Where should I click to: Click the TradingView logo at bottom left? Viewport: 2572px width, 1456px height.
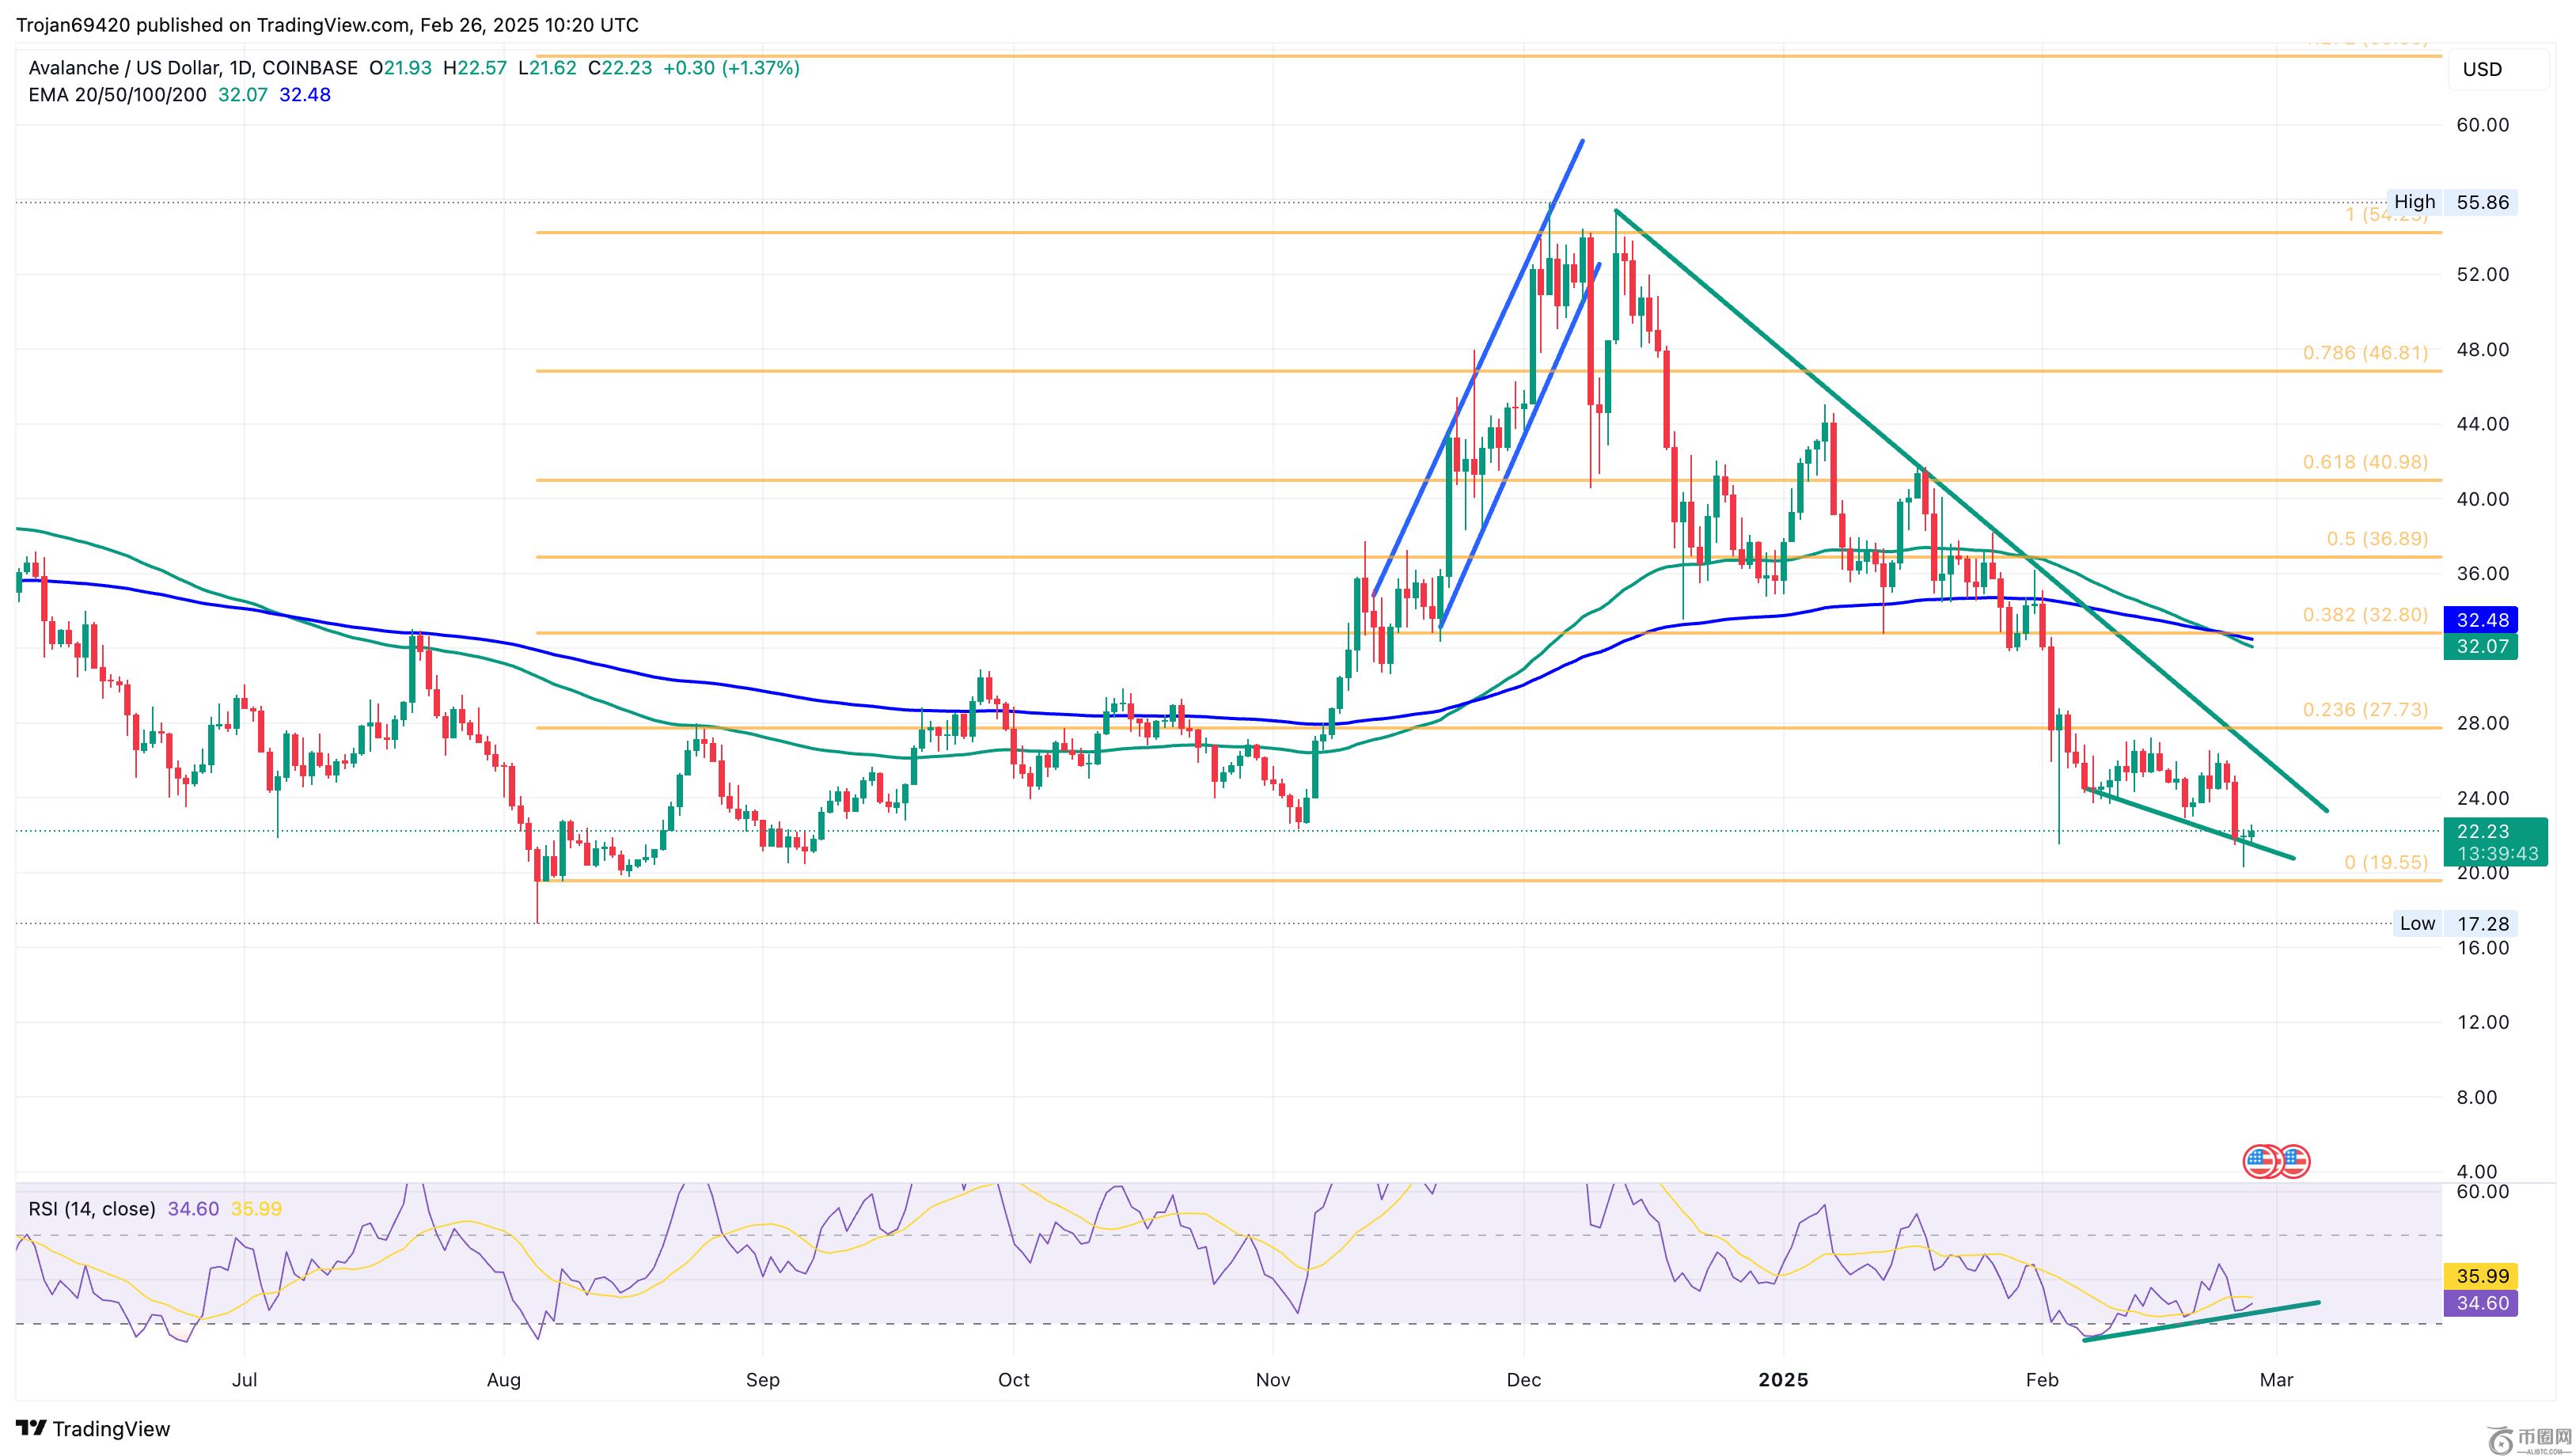93,1428
